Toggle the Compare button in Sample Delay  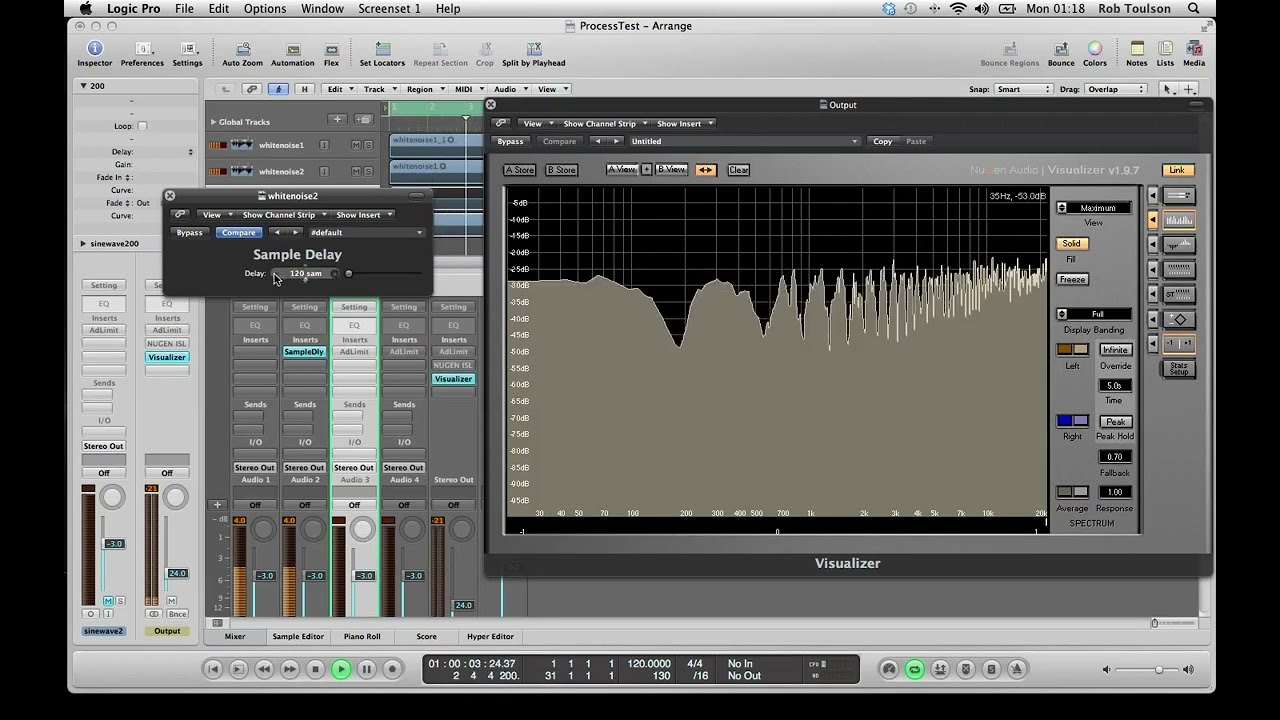(238, 232)
